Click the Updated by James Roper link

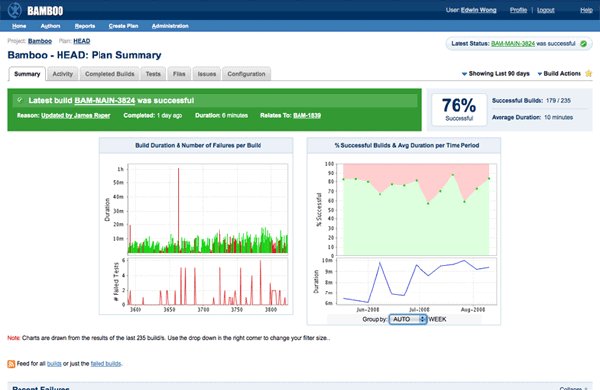[75, 115]
